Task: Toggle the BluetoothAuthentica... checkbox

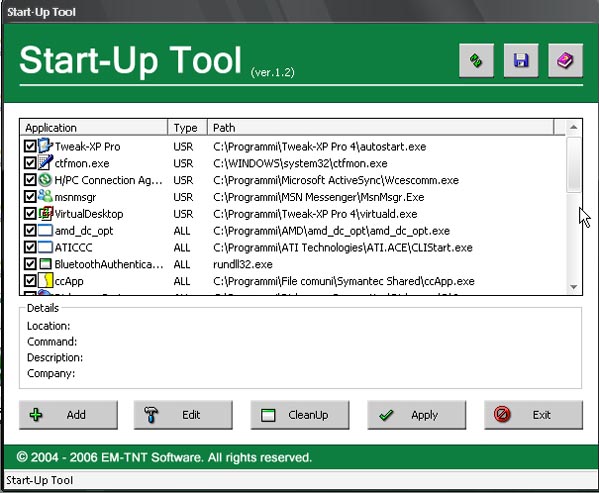Action: click(x=30, y=264)
